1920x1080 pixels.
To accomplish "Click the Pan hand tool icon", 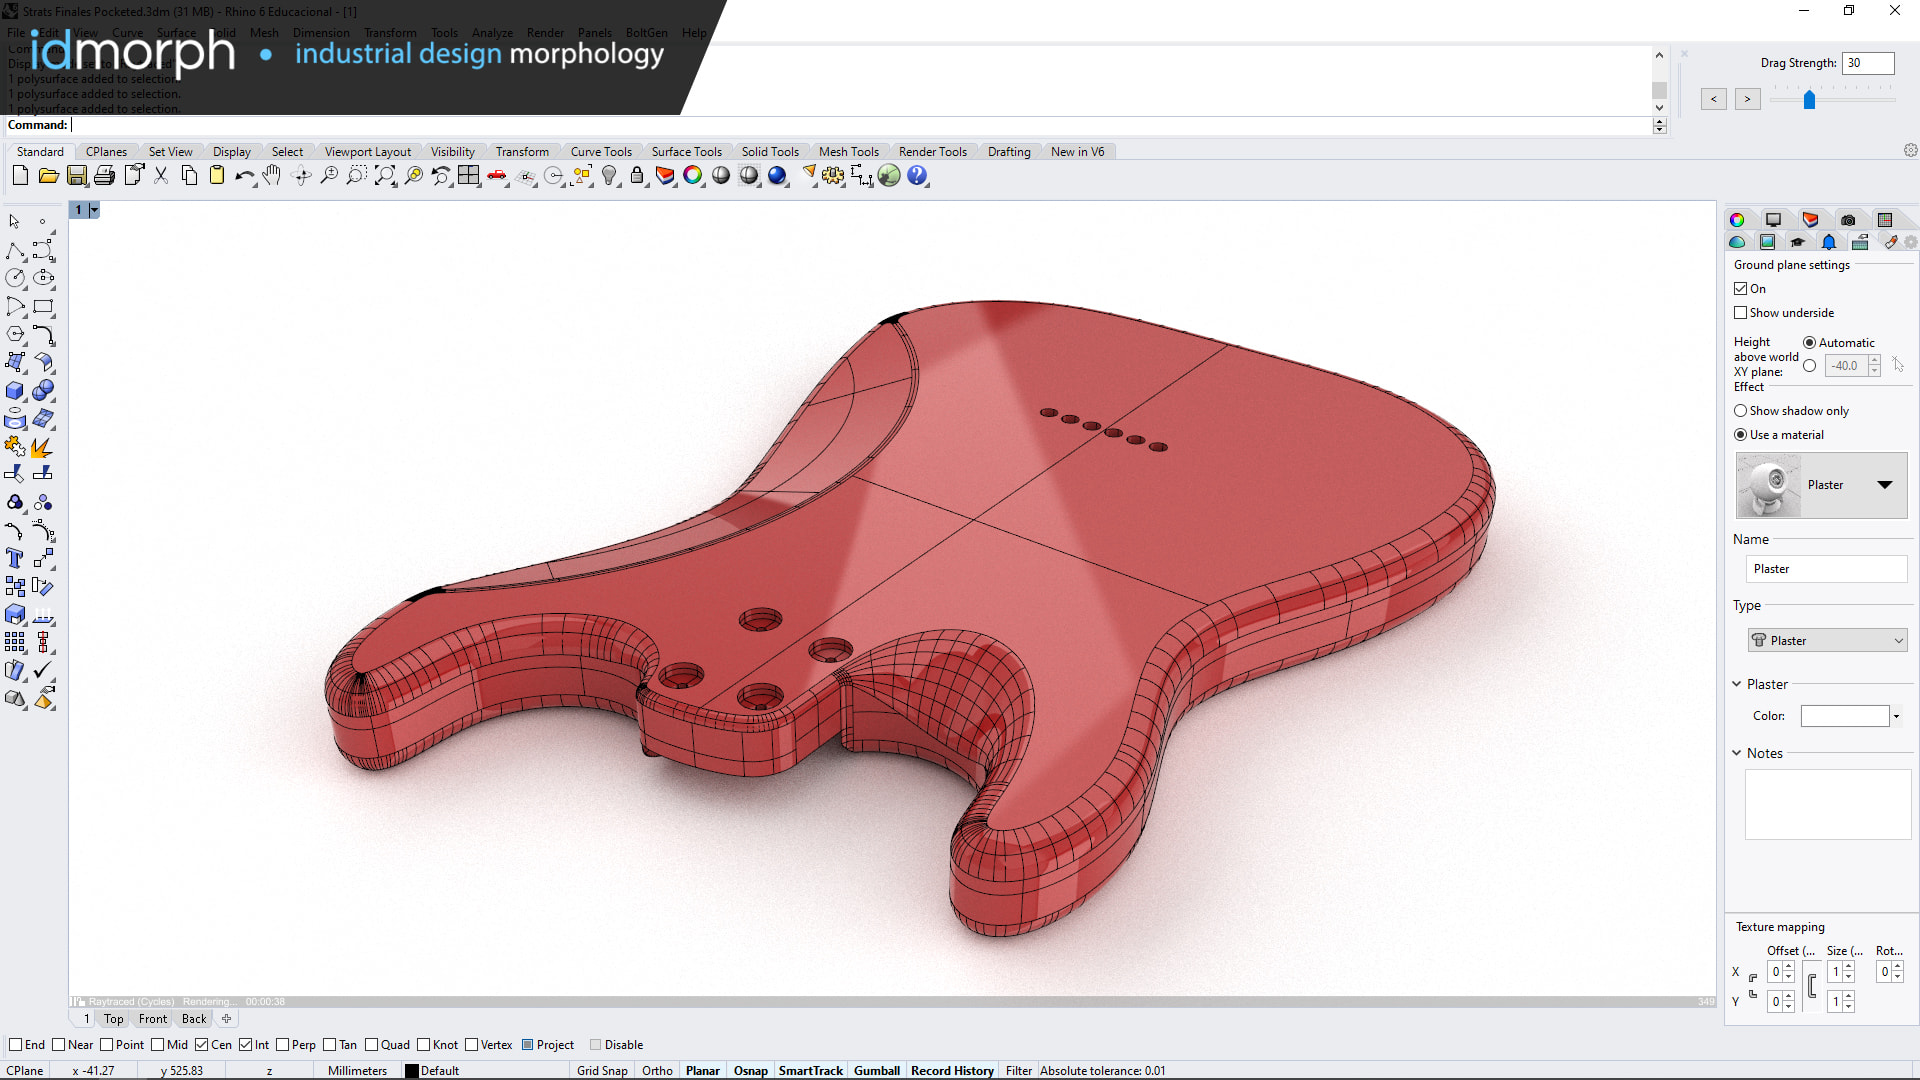I will click(x=272, y=176).
